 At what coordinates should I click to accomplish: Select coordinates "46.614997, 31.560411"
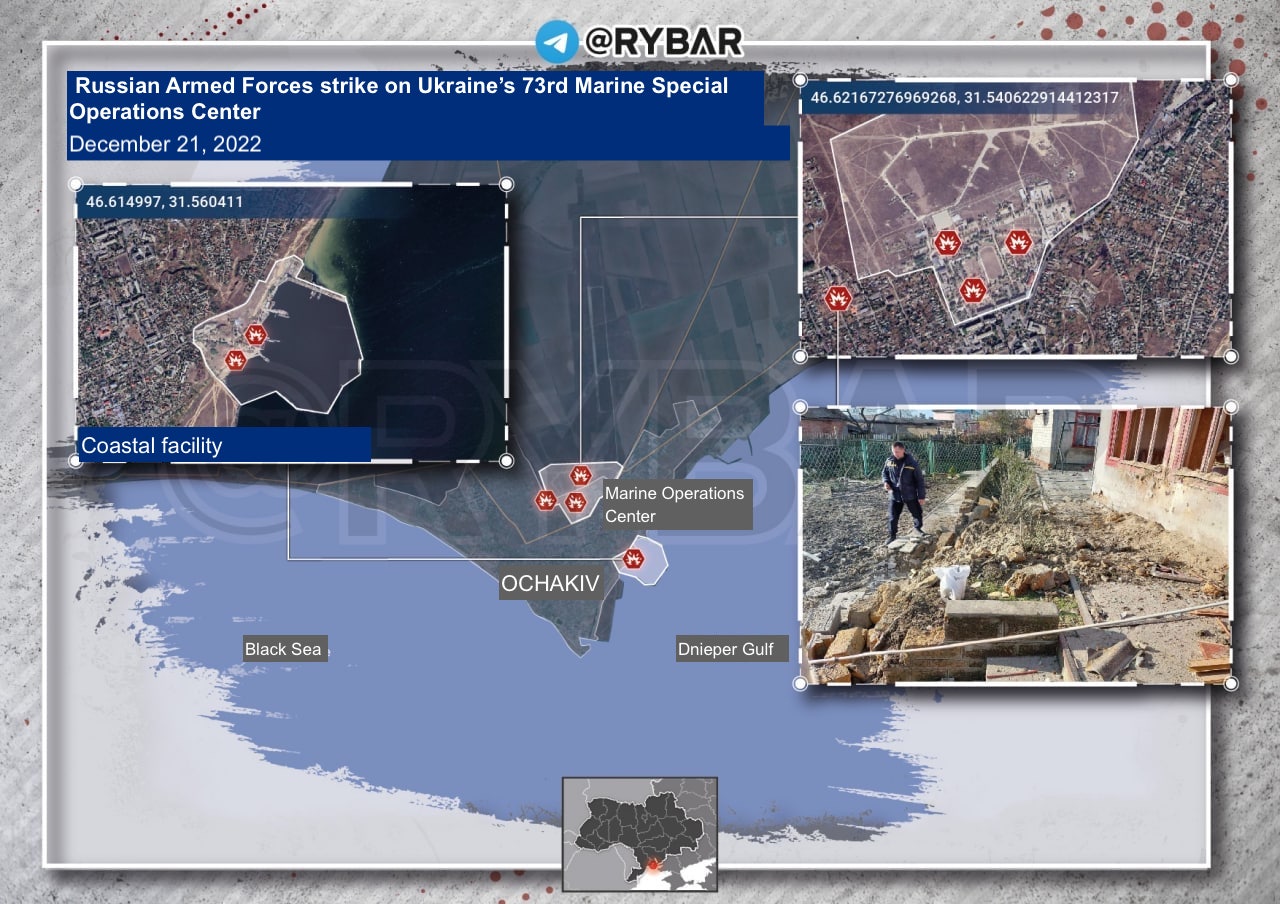(165, 202)
